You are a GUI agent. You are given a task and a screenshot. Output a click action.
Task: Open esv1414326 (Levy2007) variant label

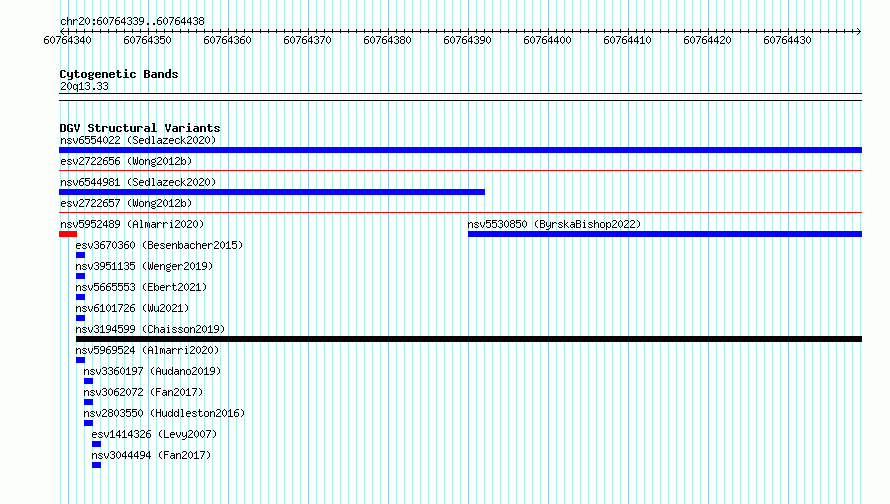pos(154,434)
